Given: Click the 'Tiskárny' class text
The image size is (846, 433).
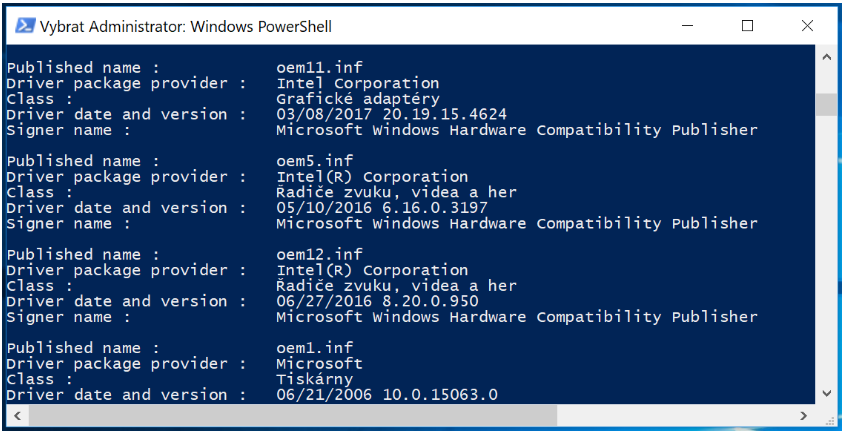Looking at the screenshot, I should pos(314,379).
